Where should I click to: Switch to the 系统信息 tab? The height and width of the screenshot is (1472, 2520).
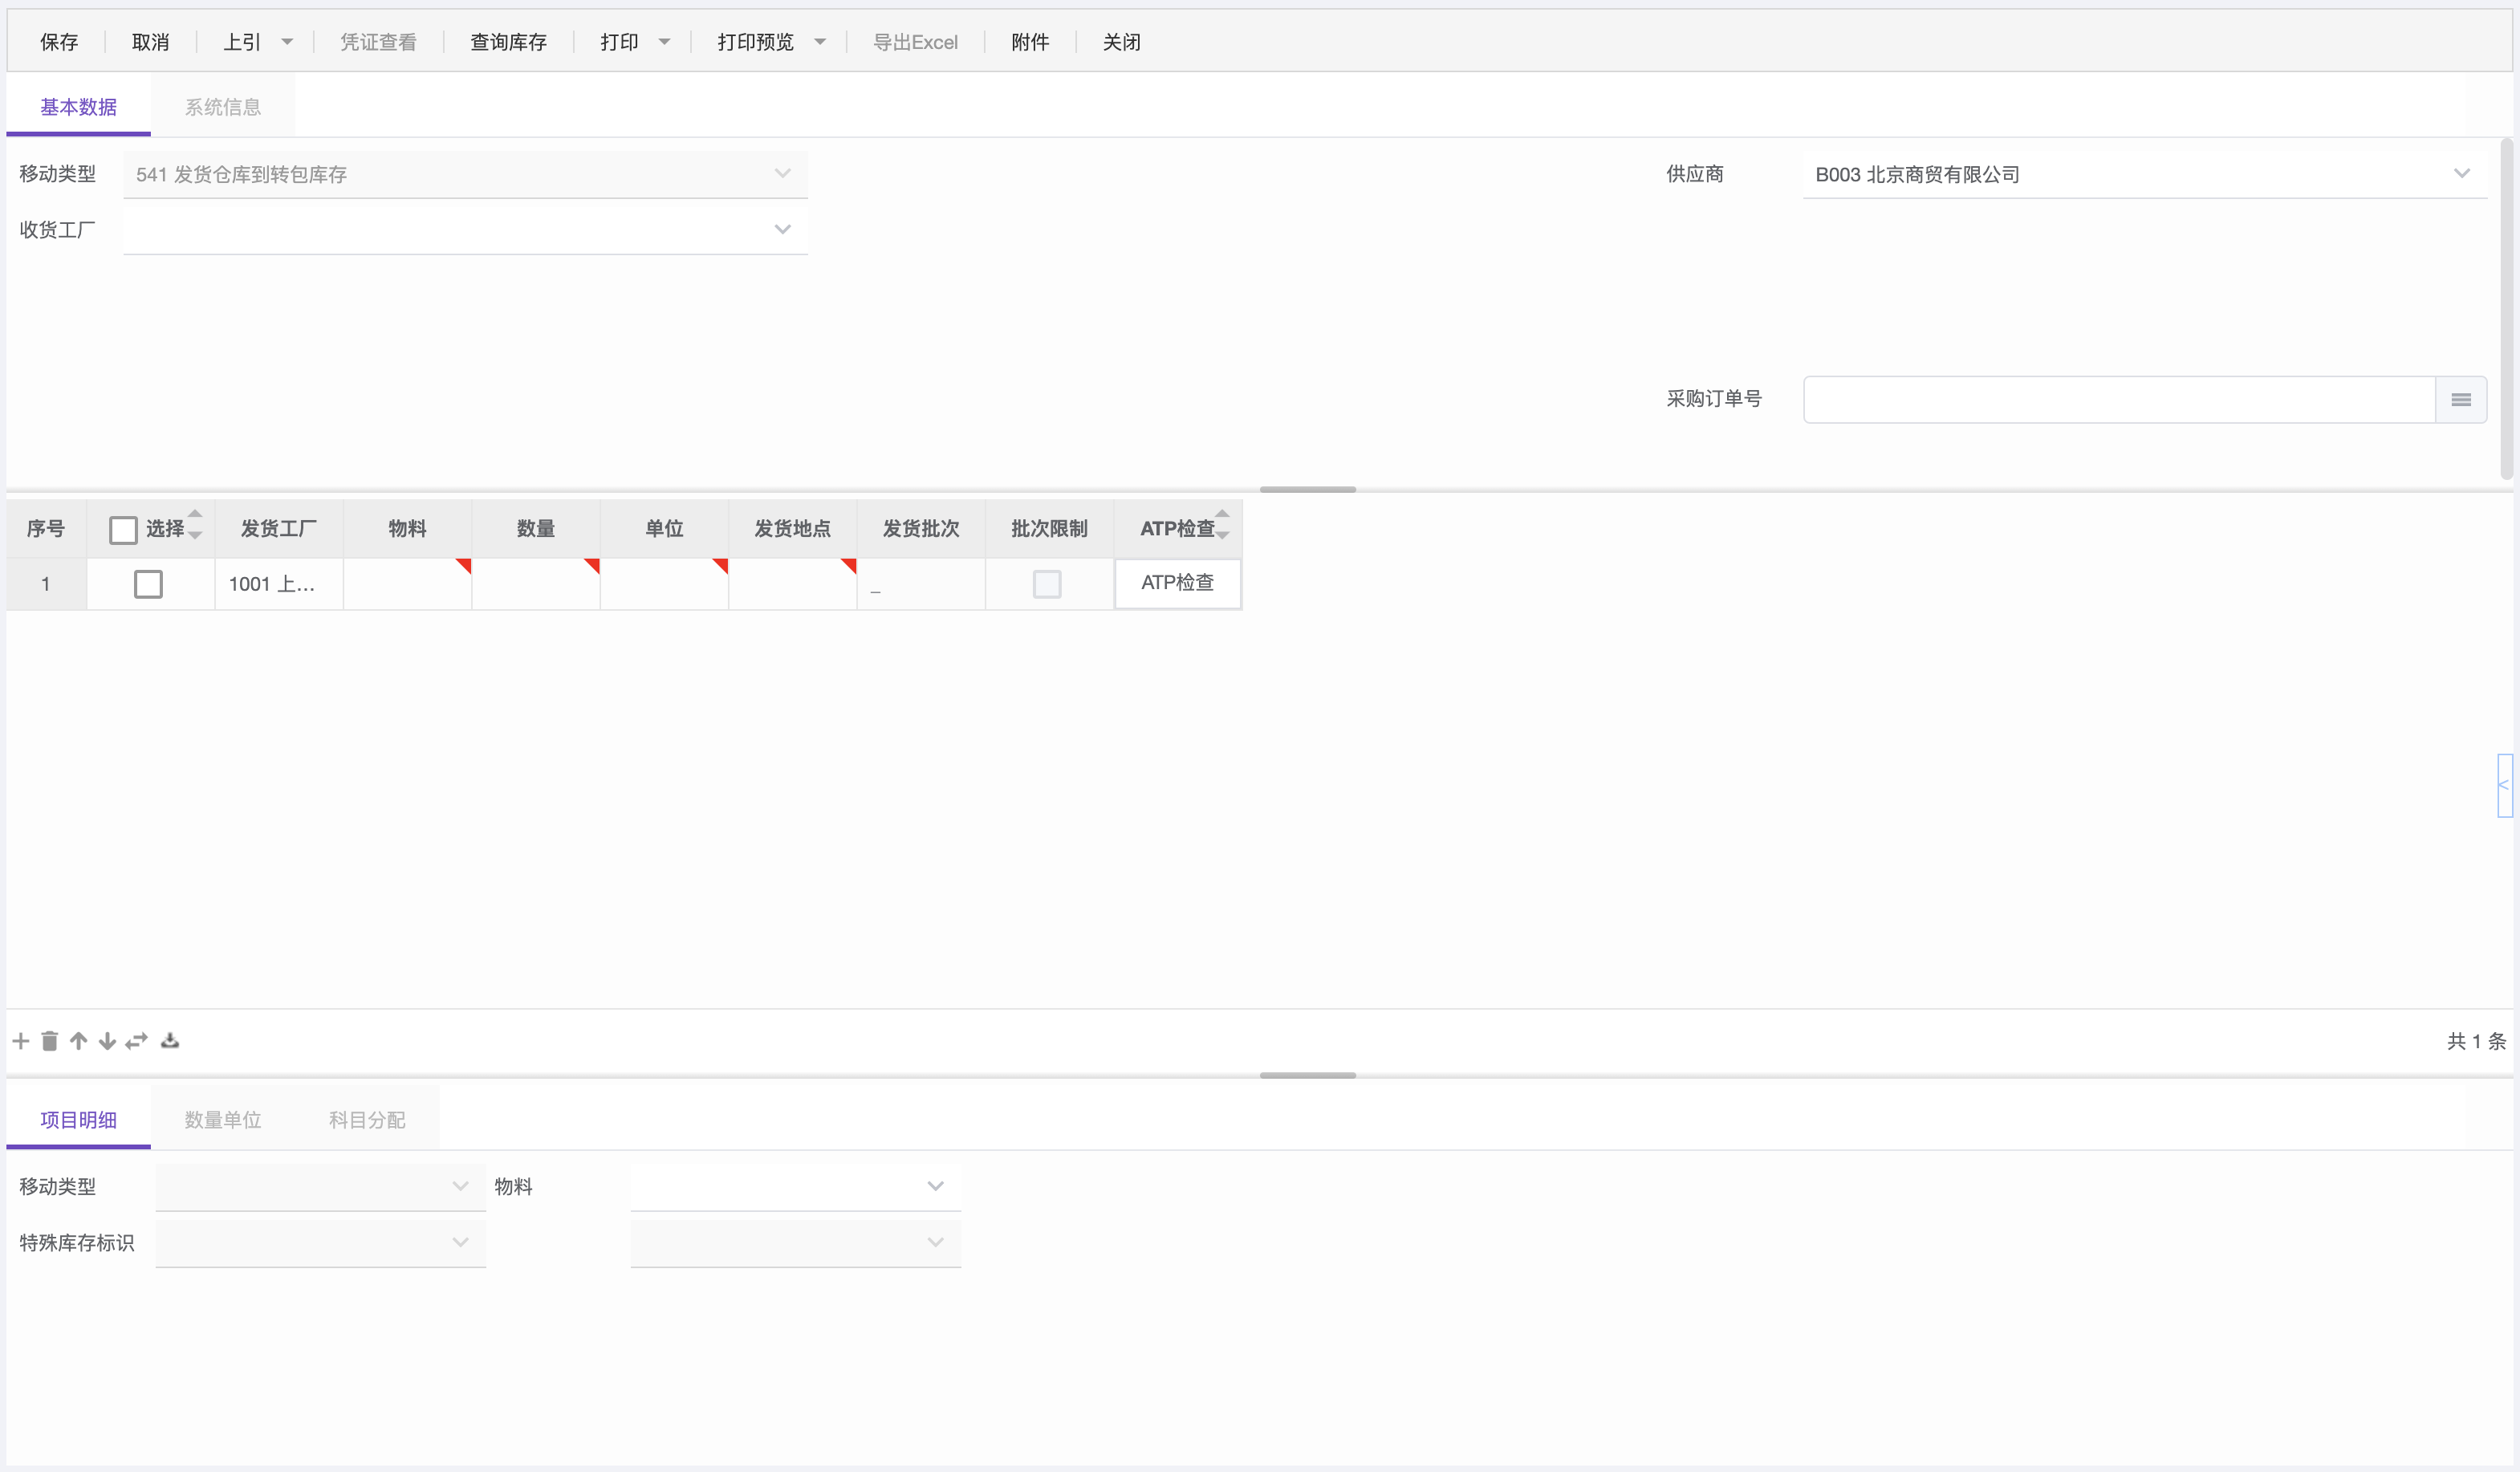222,107
